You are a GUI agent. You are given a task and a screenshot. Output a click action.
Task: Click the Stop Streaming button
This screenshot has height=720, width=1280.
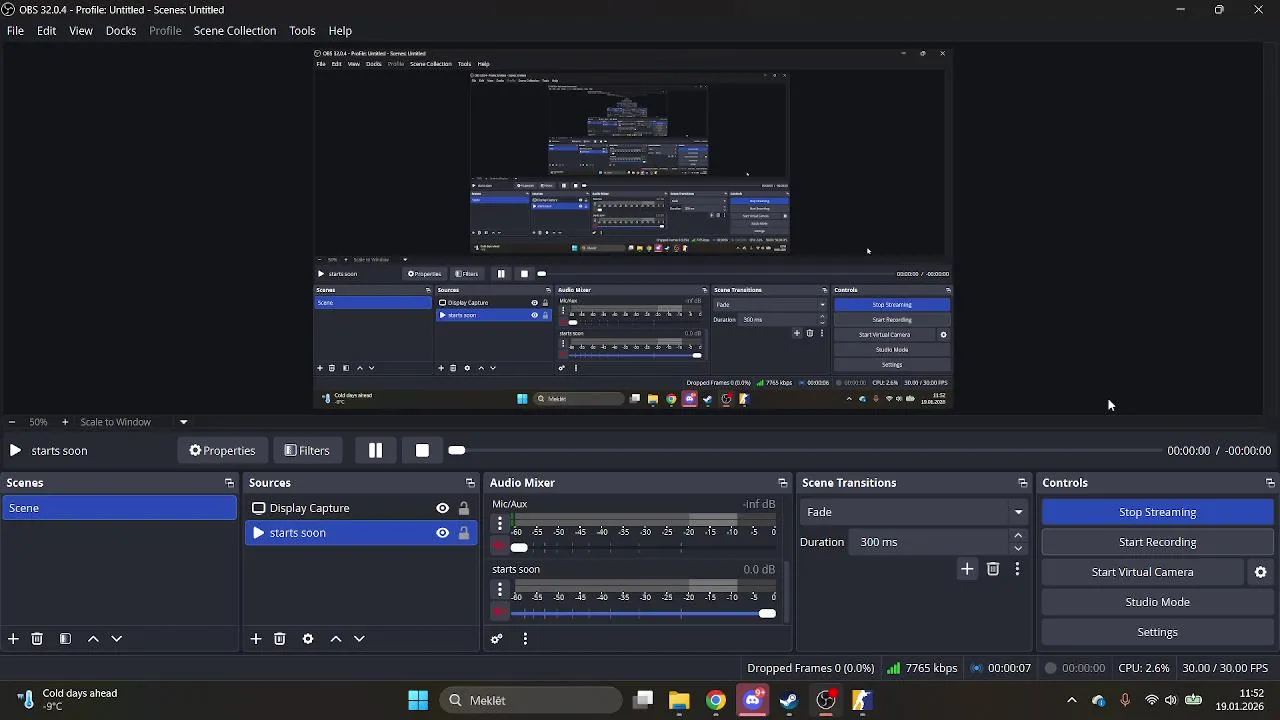pyautogui.click(x=1157, y=512)
